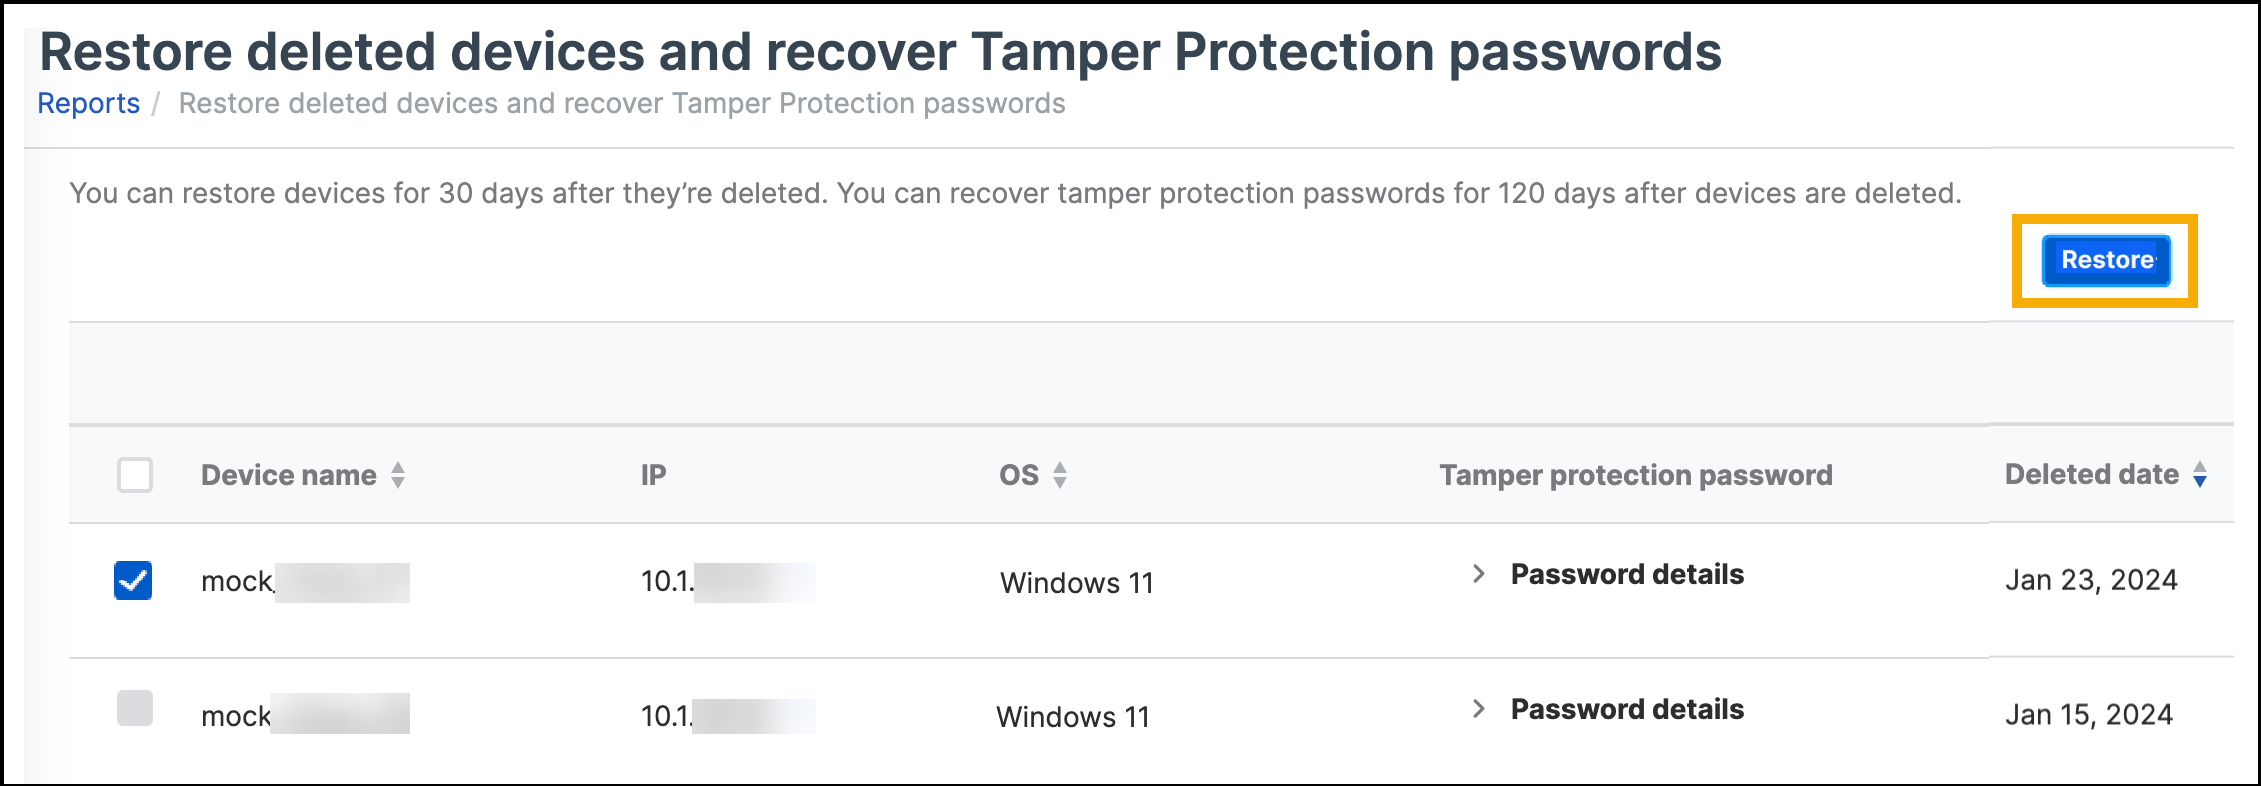Viewport: 2261px width, 786px height.
Task: Click the sort arrows beside Device name
Action: [398, 475]
